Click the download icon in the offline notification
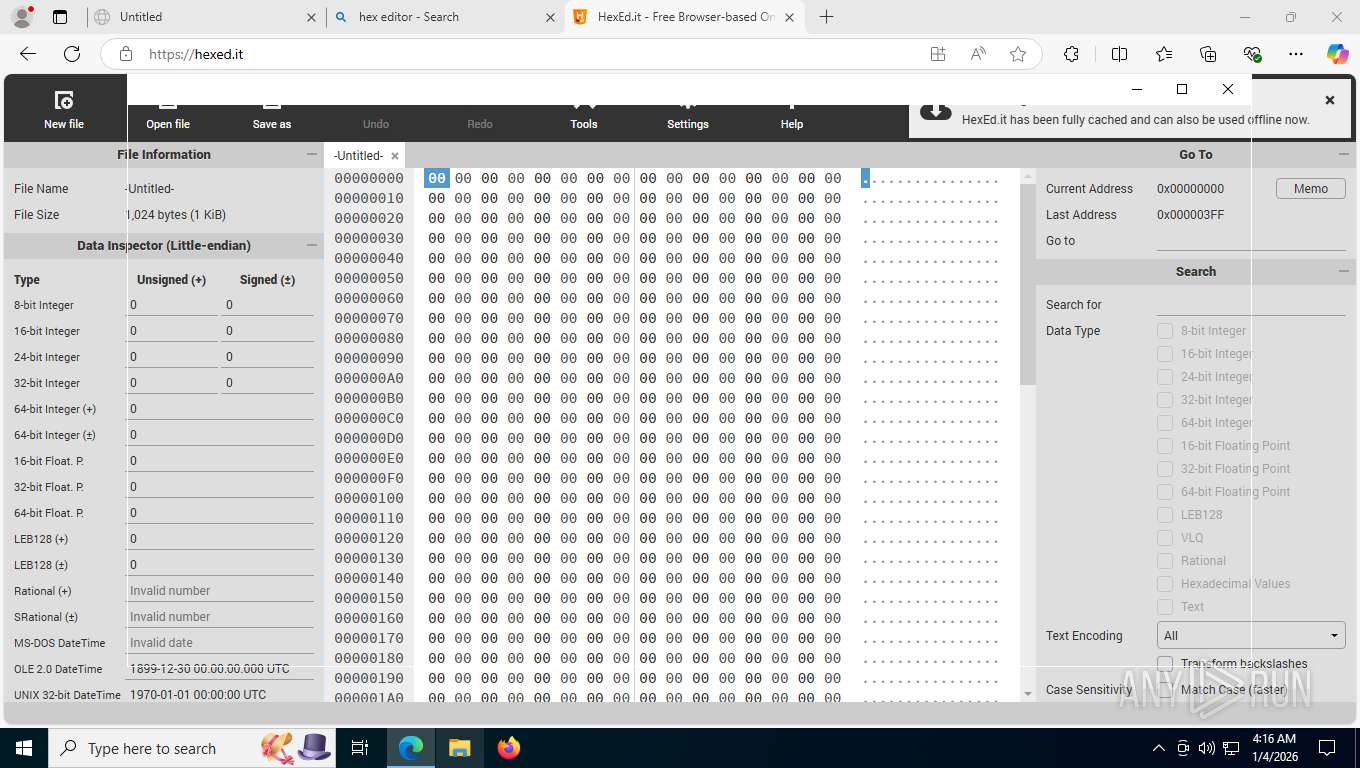 [935, 111]
